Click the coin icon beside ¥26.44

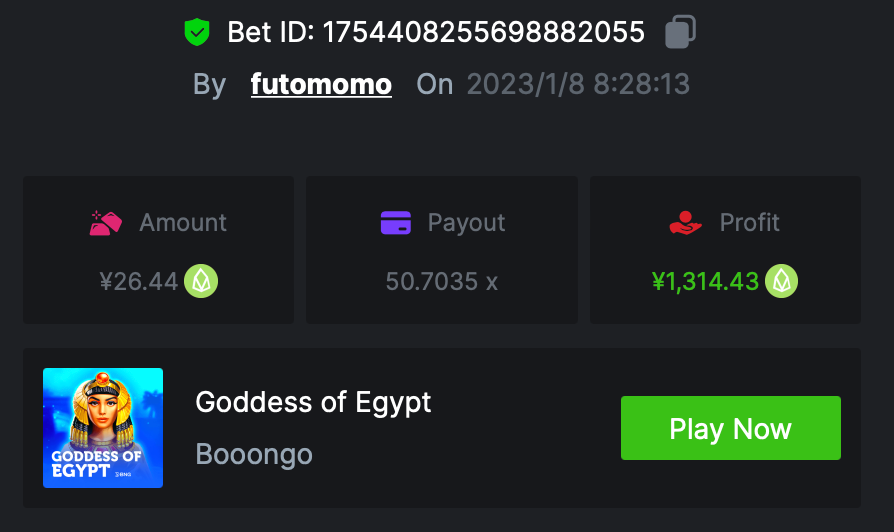pos(201,282)
